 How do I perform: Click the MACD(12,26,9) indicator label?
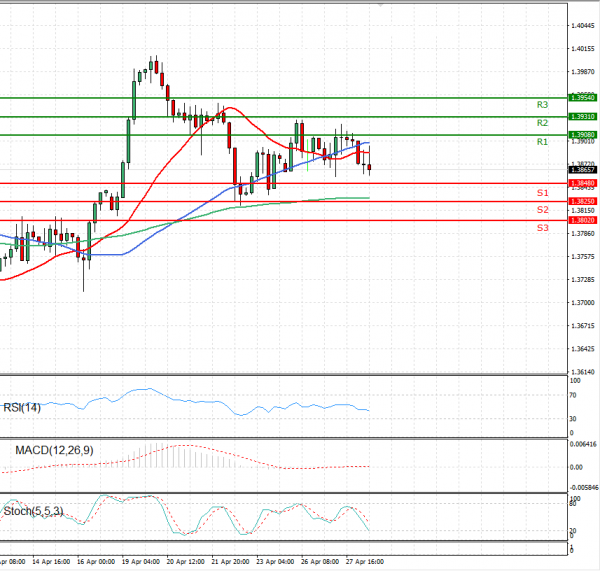click(x=54, y=450)
